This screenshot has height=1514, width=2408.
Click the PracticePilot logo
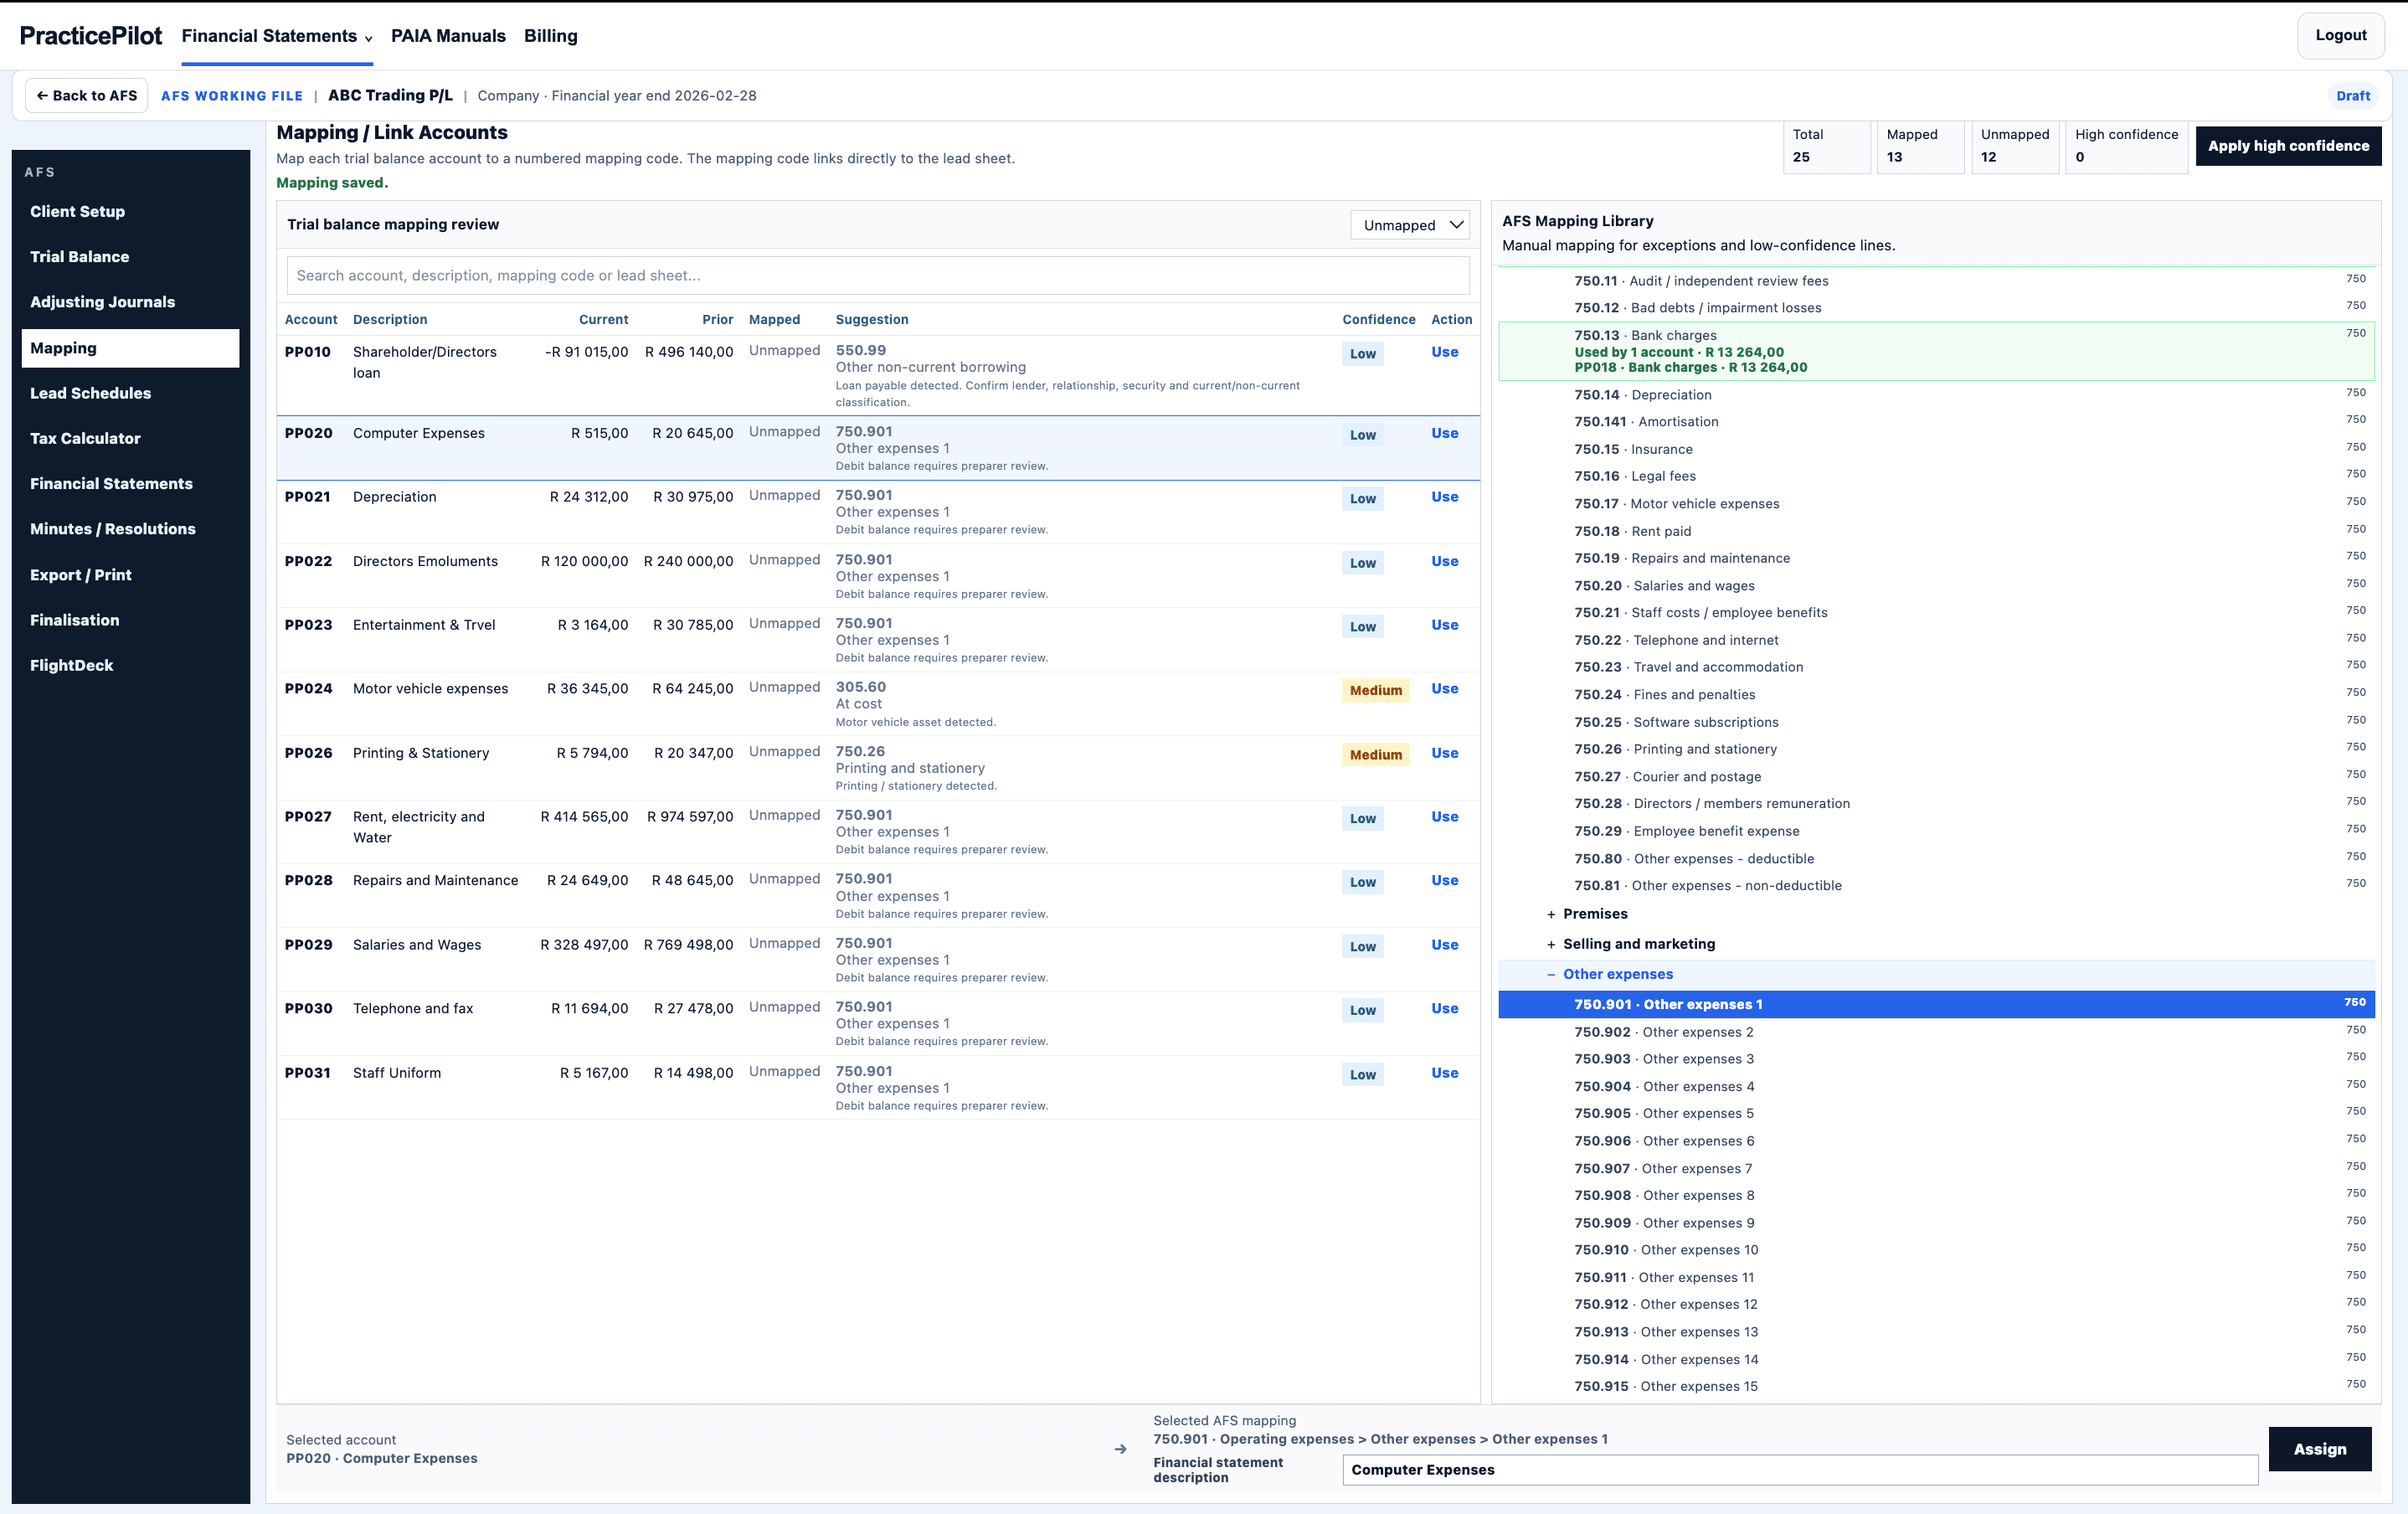[91, 36]
